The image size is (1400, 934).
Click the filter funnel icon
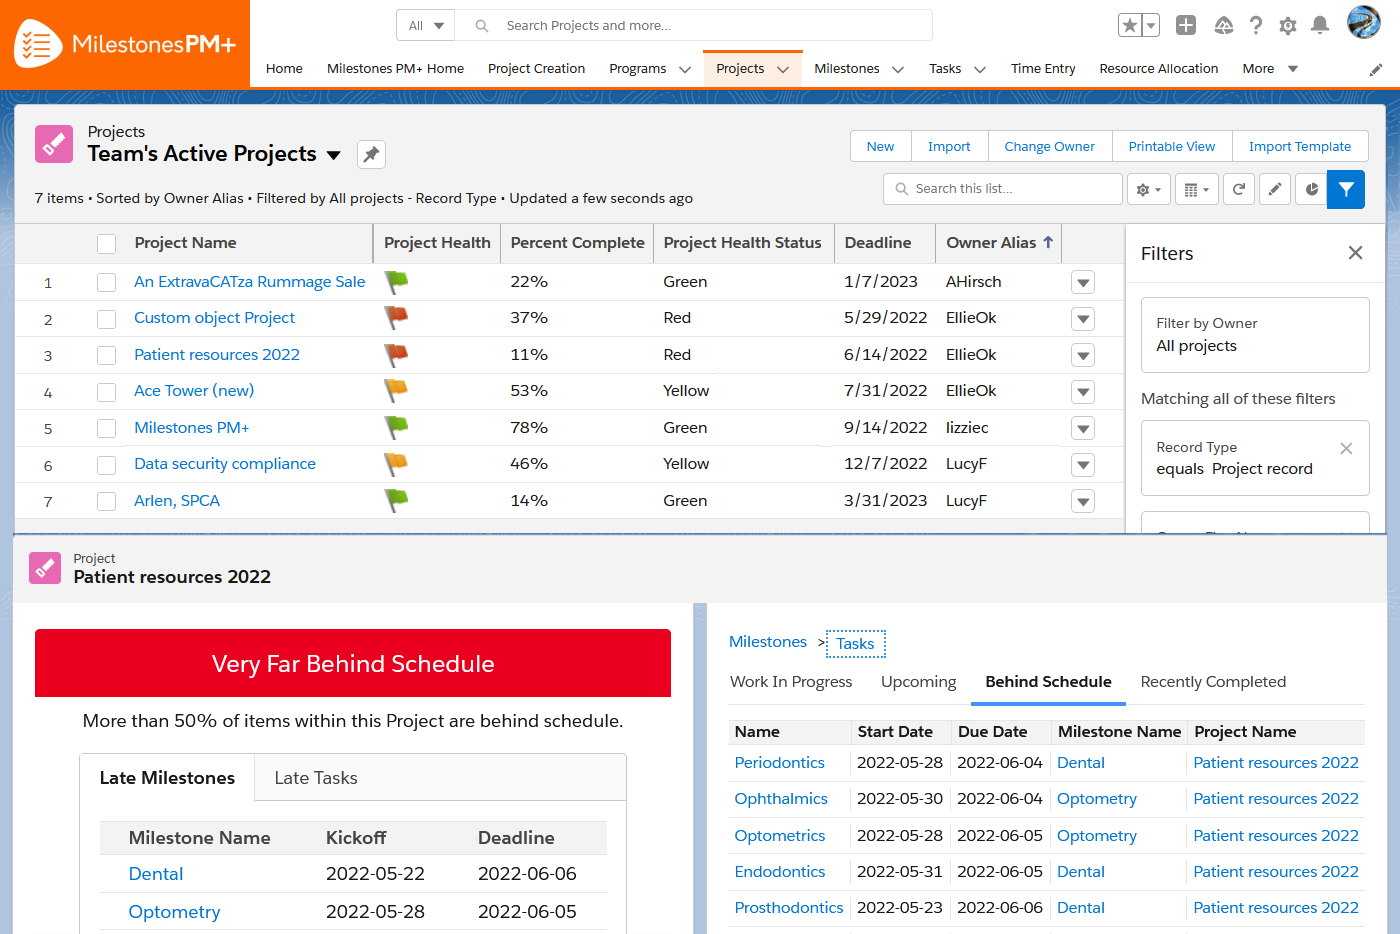[1346, 189]
